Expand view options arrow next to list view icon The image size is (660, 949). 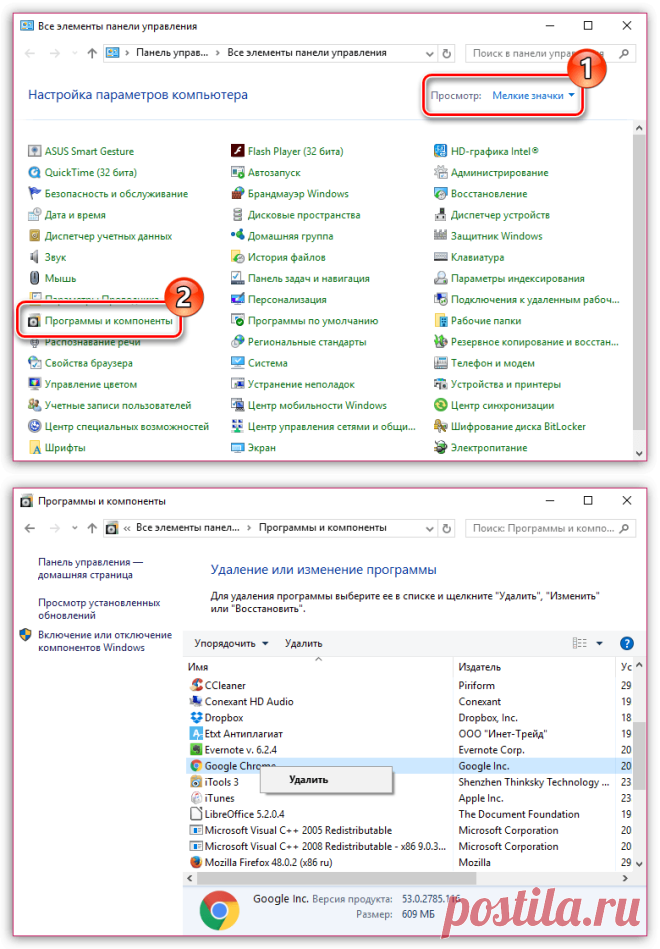point(599,643)
